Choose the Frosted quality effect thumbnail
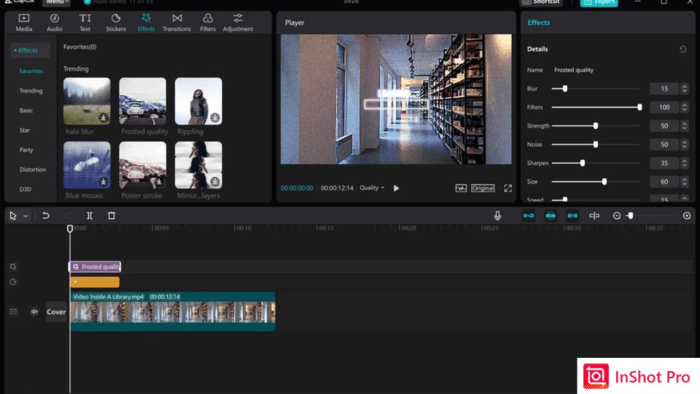700x394 pixels. (142, 101)
